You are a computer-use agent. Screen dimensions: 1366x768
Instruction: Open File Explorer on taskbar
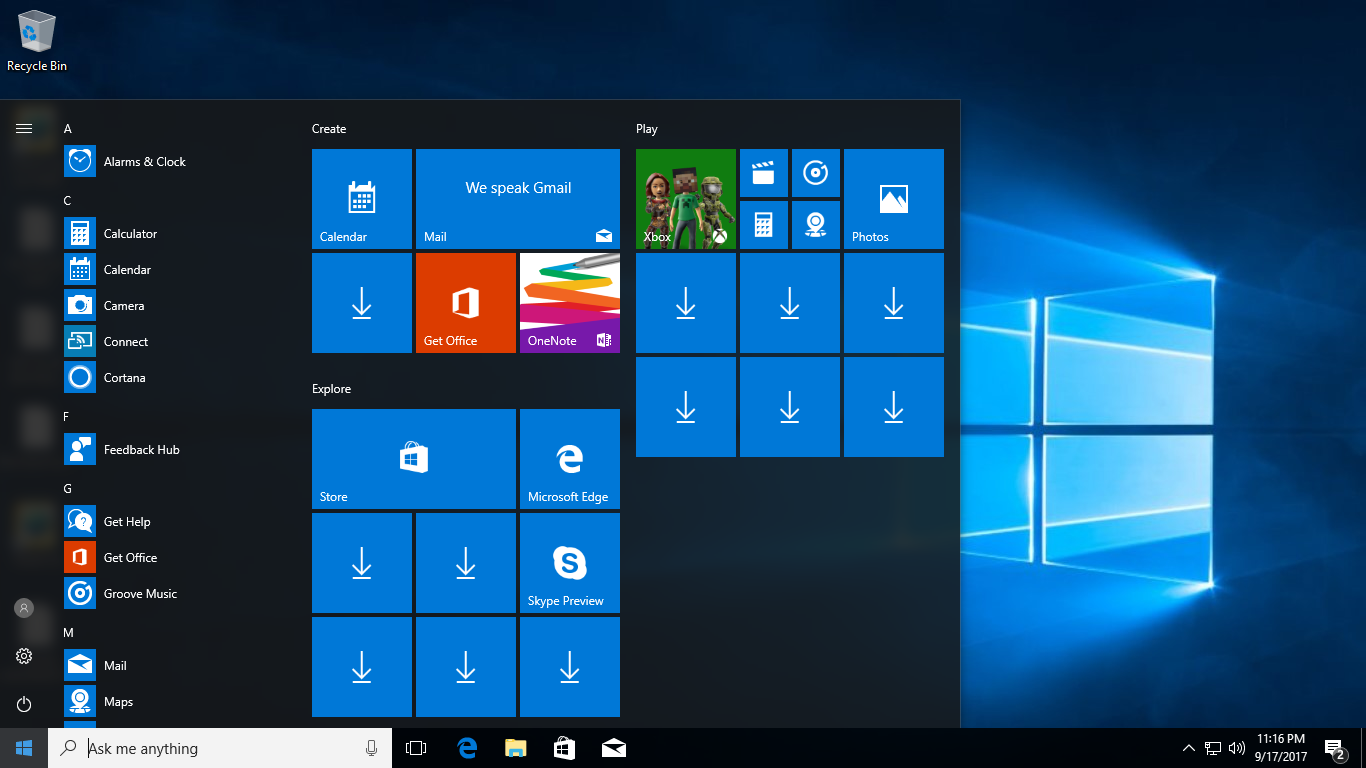pos(515,748)
